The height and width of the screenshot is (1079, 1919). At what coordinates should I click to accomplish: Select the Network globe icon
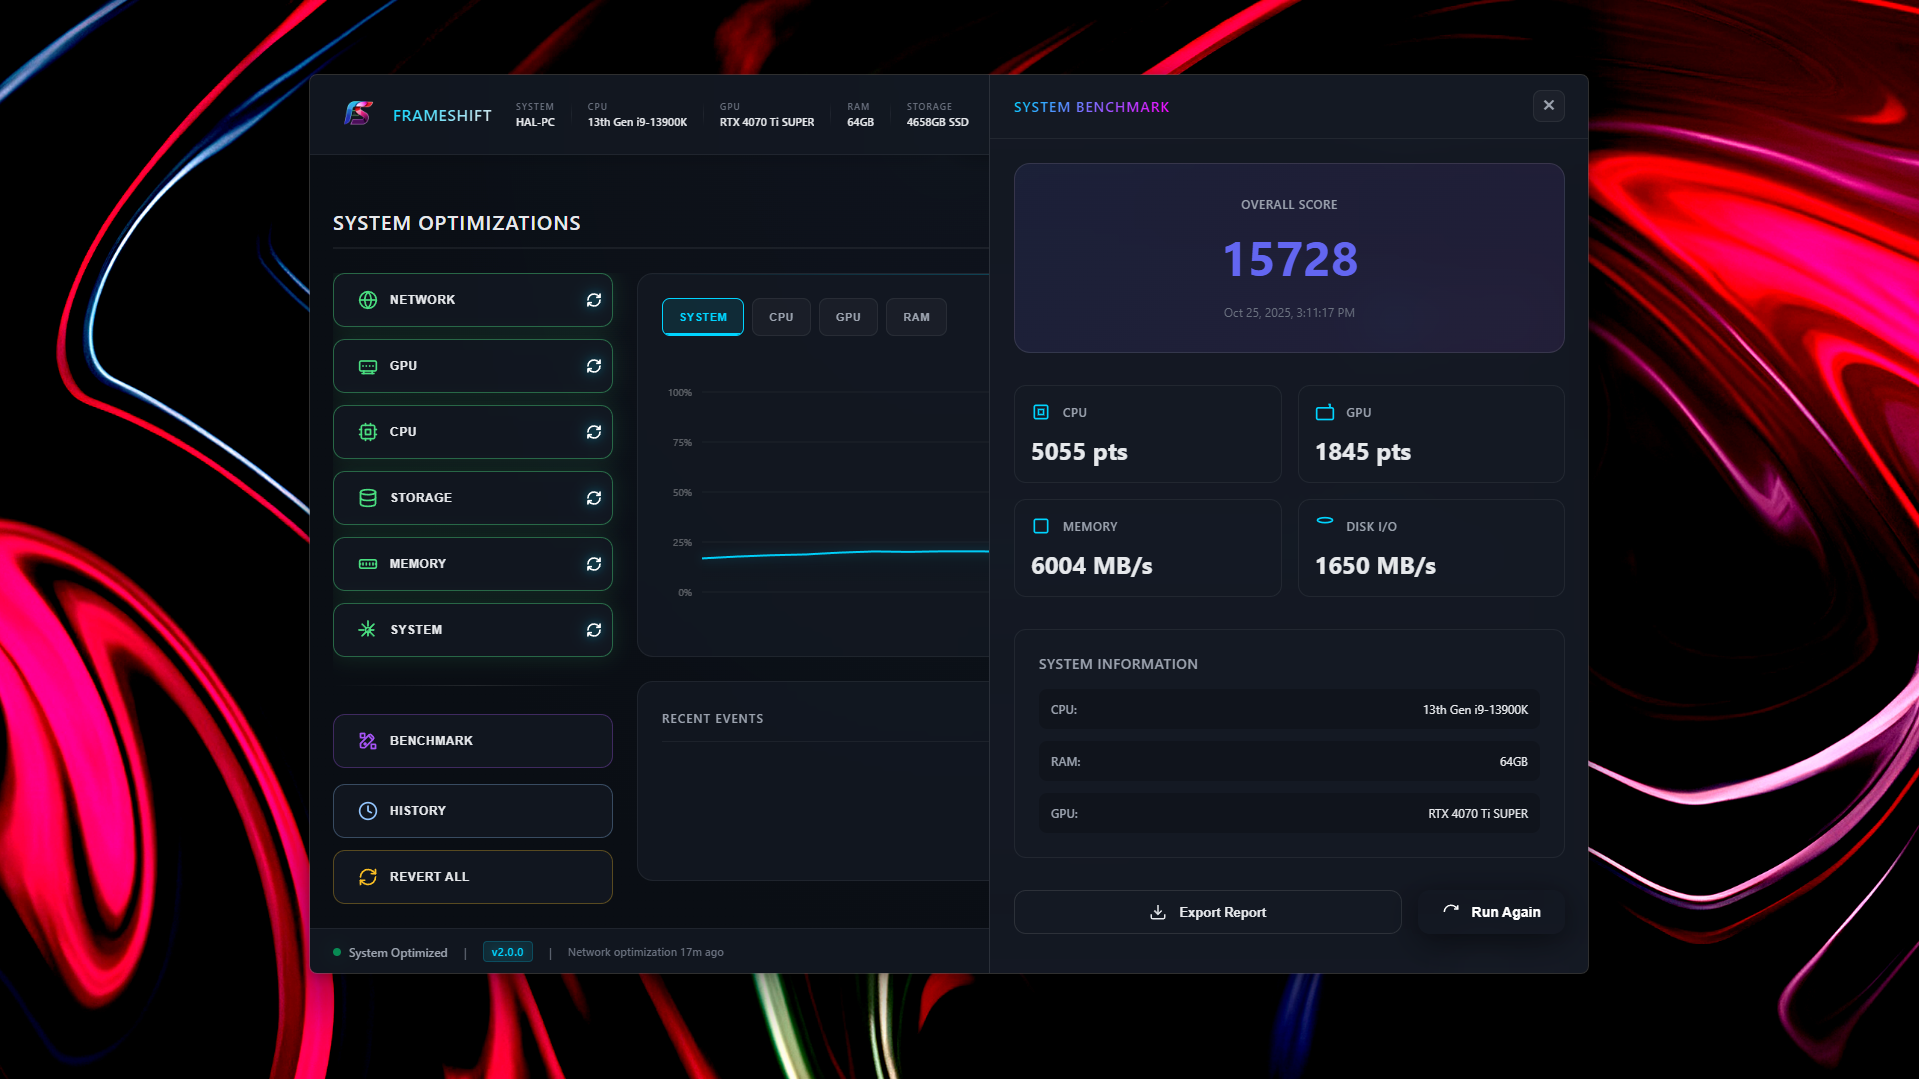366,299
